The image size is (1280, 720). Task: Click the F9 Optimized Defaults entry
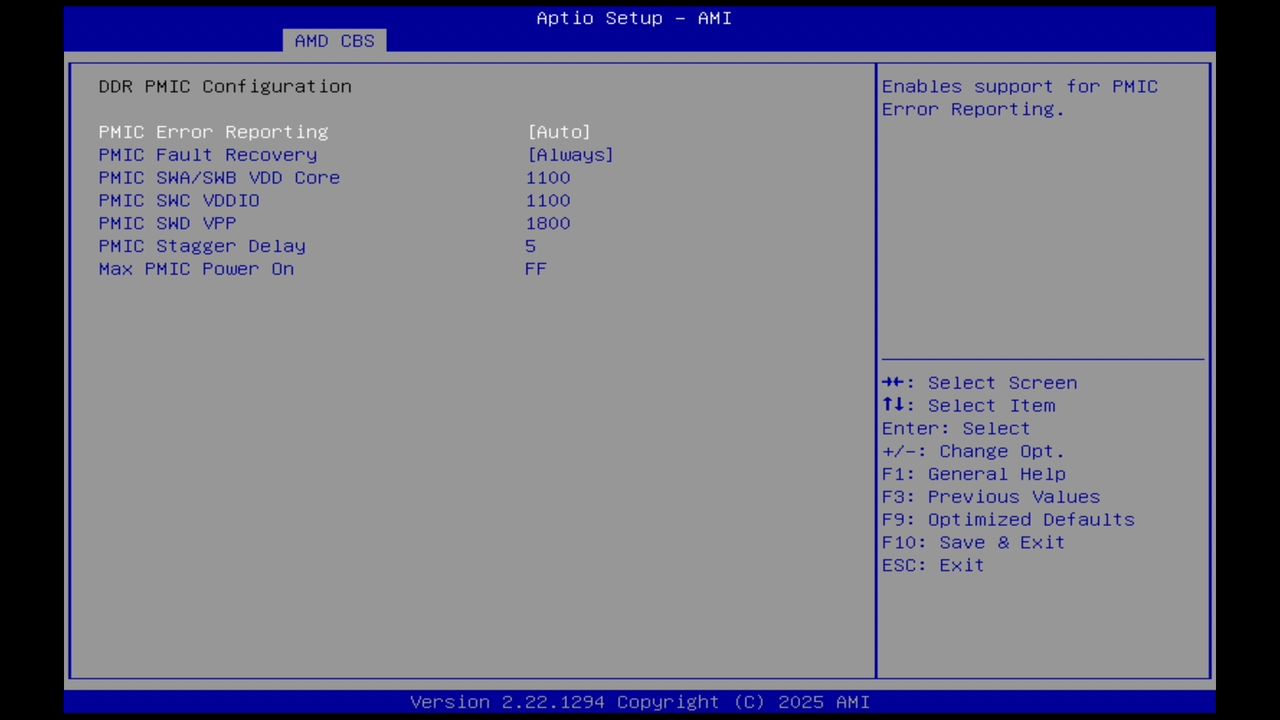(x=1007, y=519)
